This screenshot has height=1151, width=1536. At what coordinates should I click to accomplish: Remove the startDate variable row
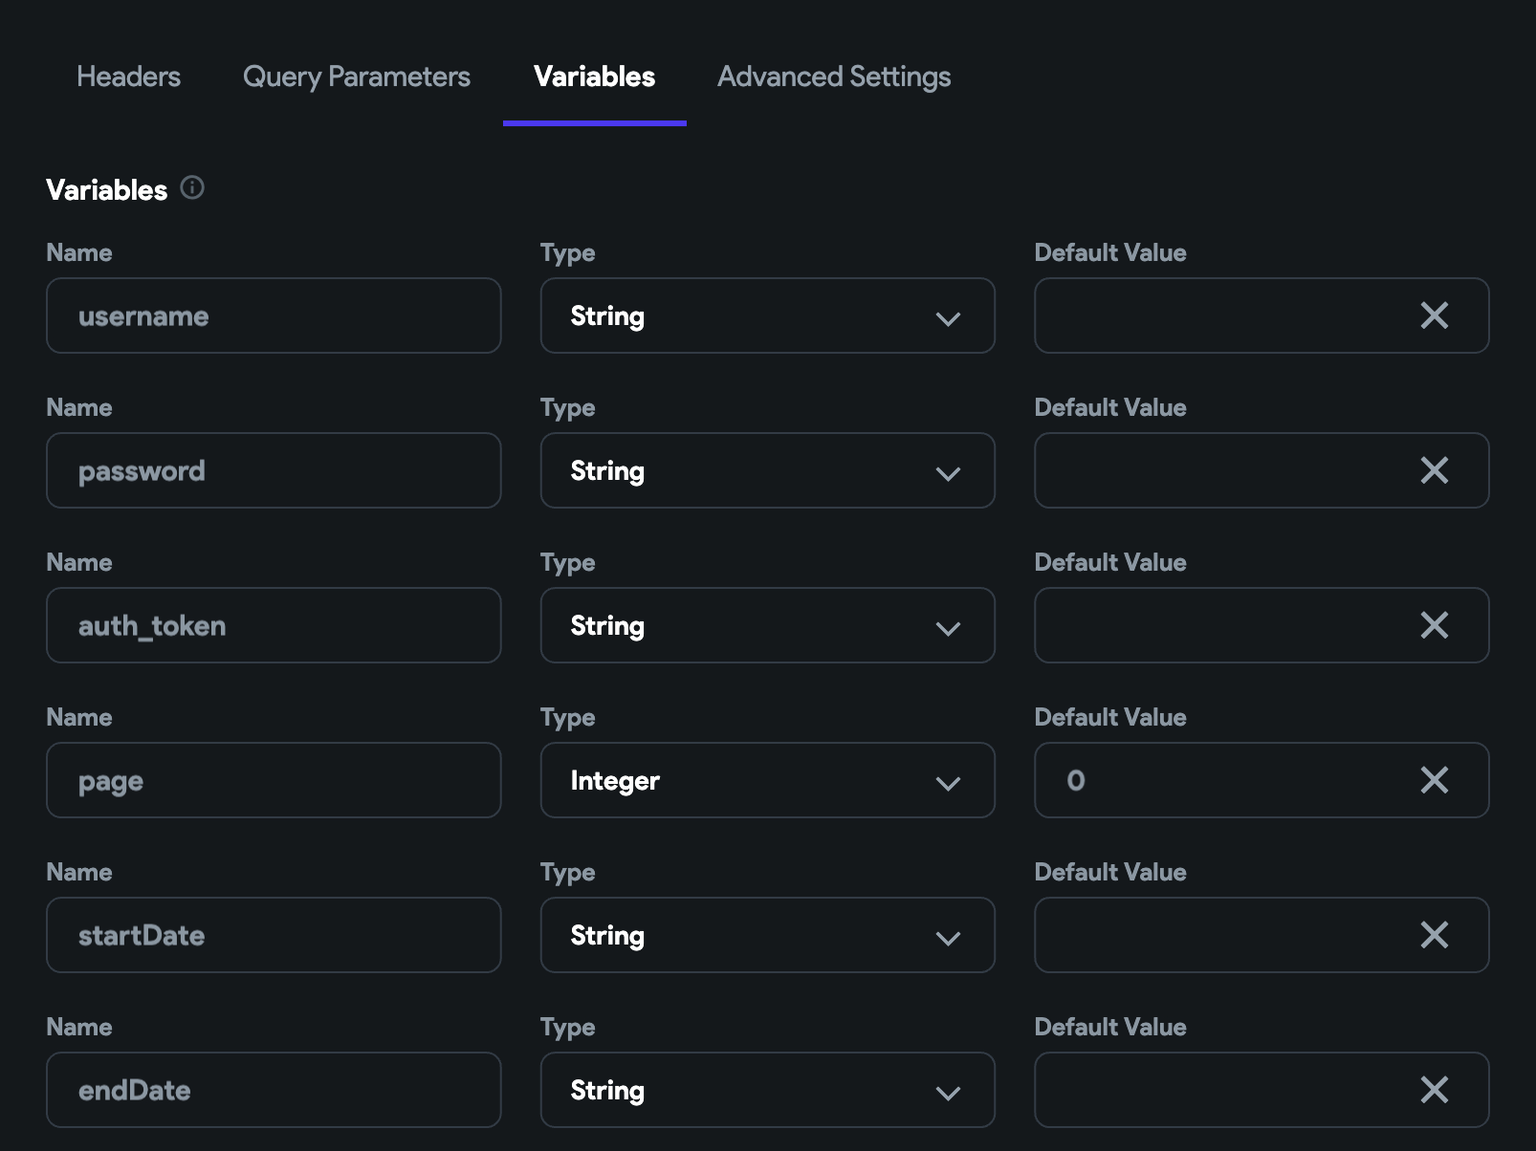coord(1434,936)
